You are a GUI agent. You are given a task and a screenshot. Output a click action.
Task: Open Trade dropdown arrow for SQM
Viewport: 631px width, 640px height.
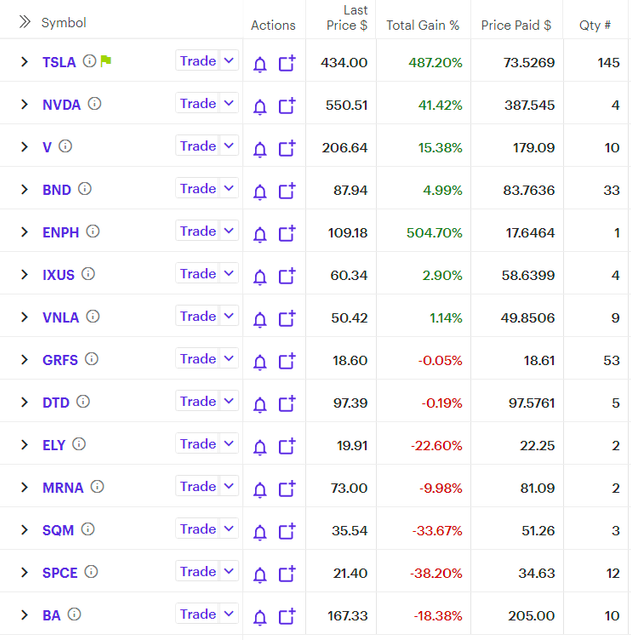click(x=229, y=529)
